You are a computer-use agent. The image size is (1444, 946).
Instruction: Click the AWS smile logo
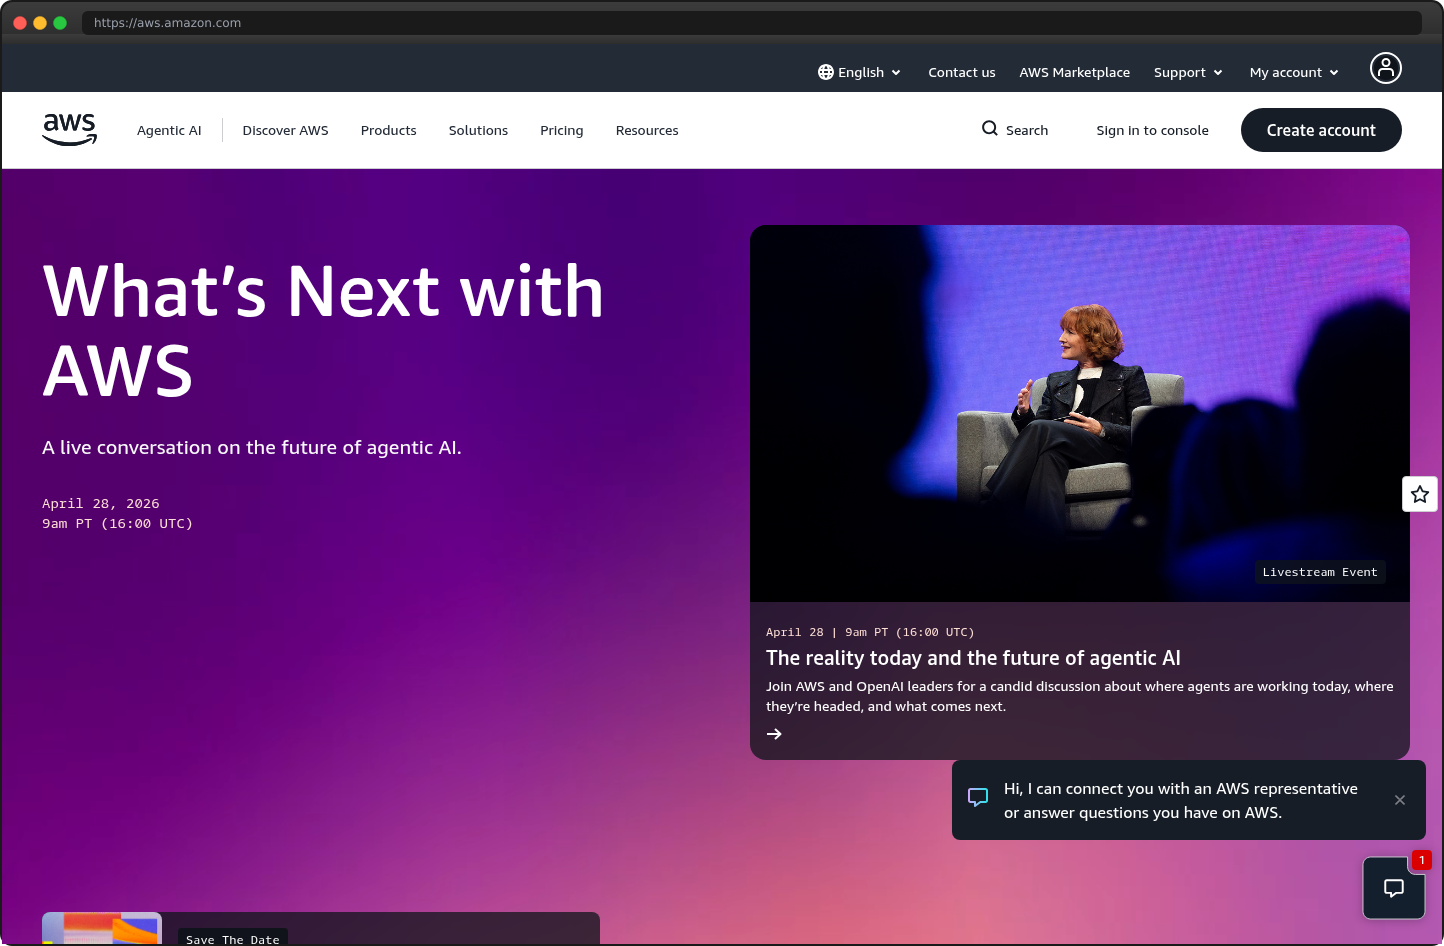point(69,129)
